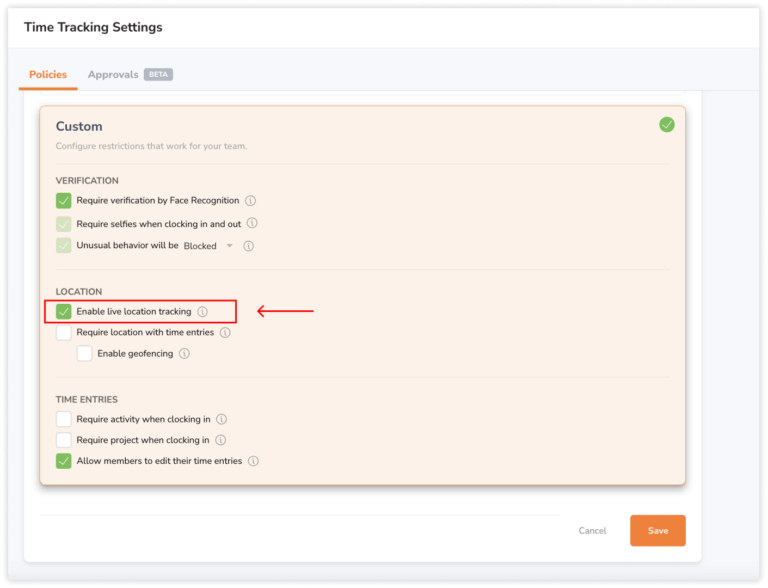
Task: Disable live location tracking checkbox
Action: [x=64, y=312]
